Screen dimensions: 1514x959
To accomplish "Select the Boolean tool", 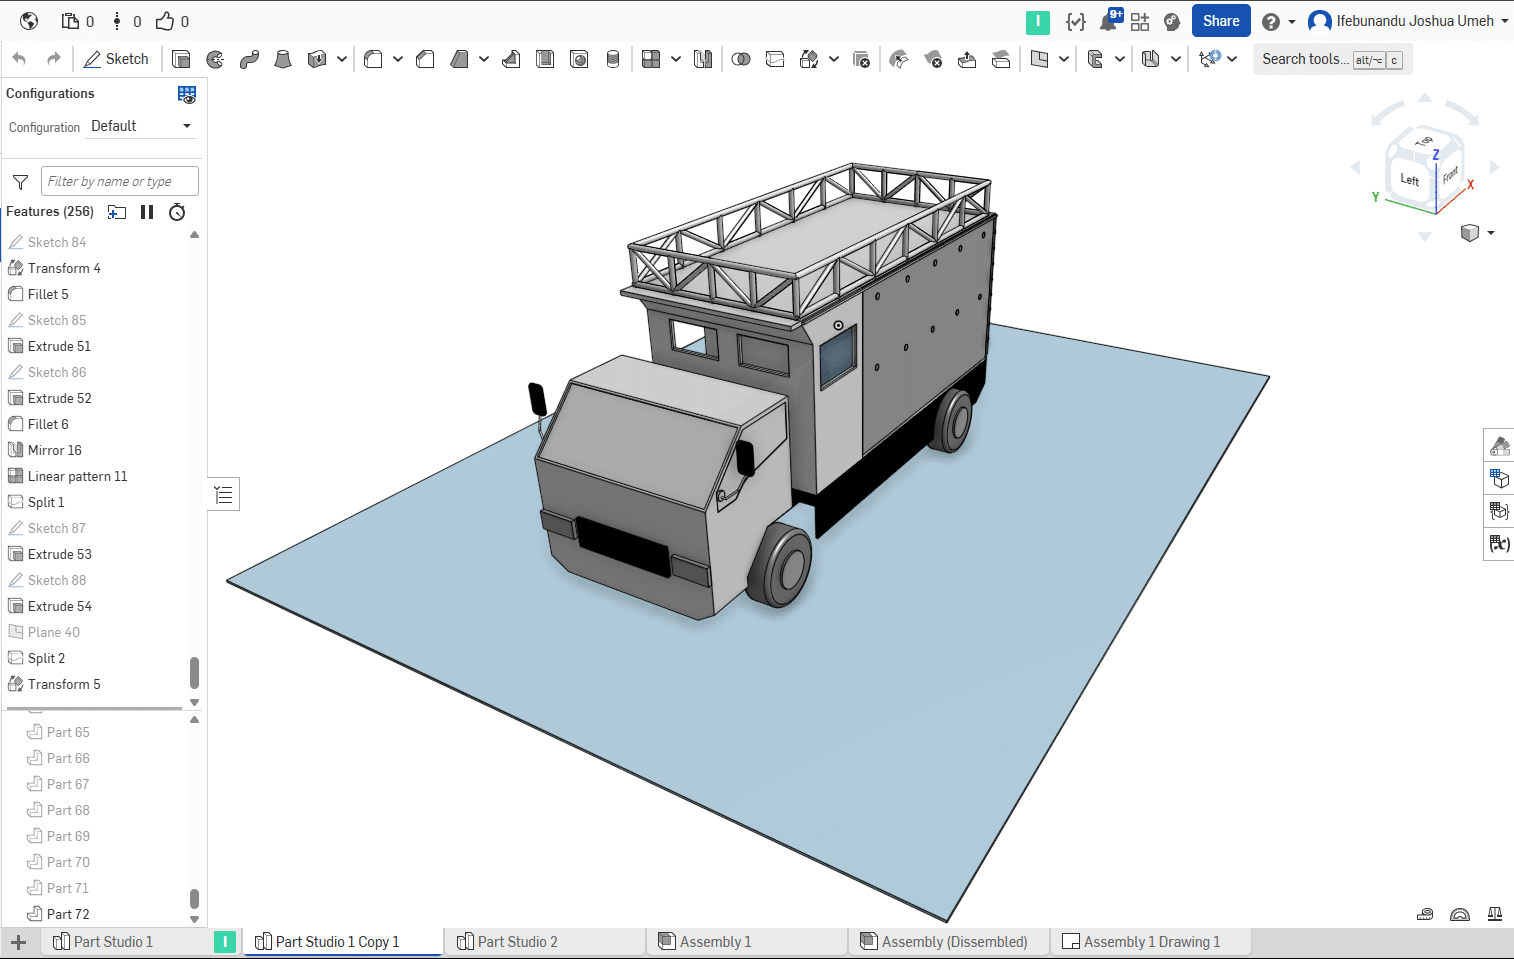I will tap(741, 59).
